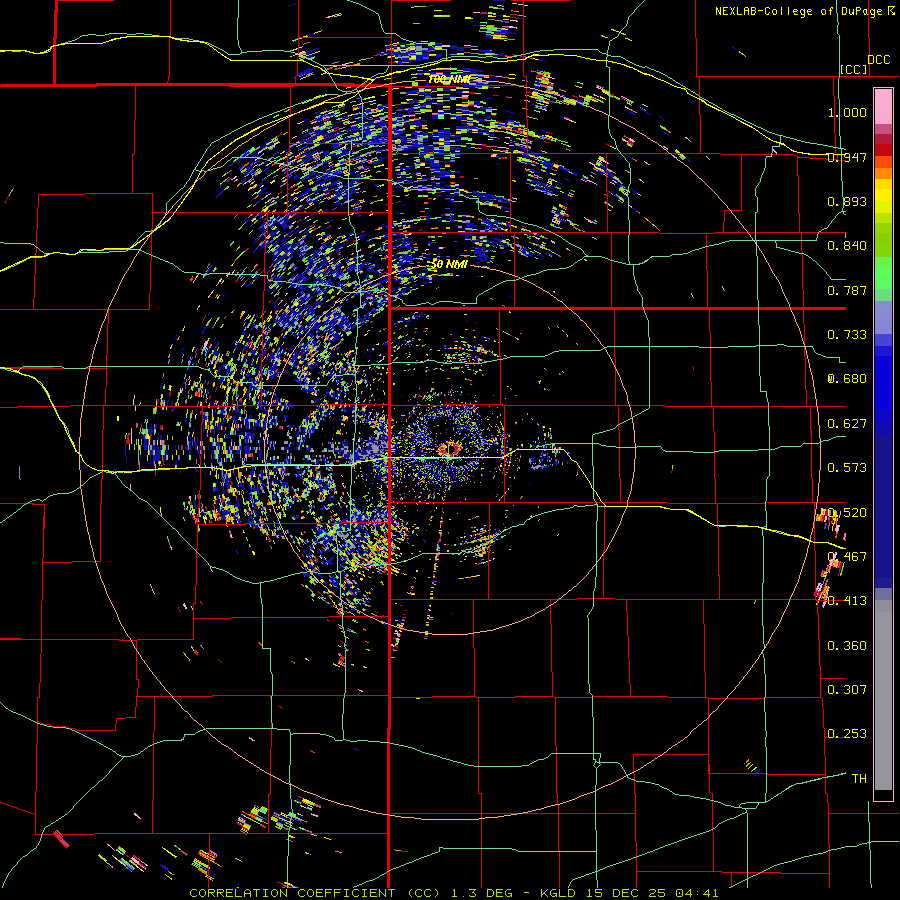
Task: Click the DCC label above the color scale
Action: pos(879,60)
